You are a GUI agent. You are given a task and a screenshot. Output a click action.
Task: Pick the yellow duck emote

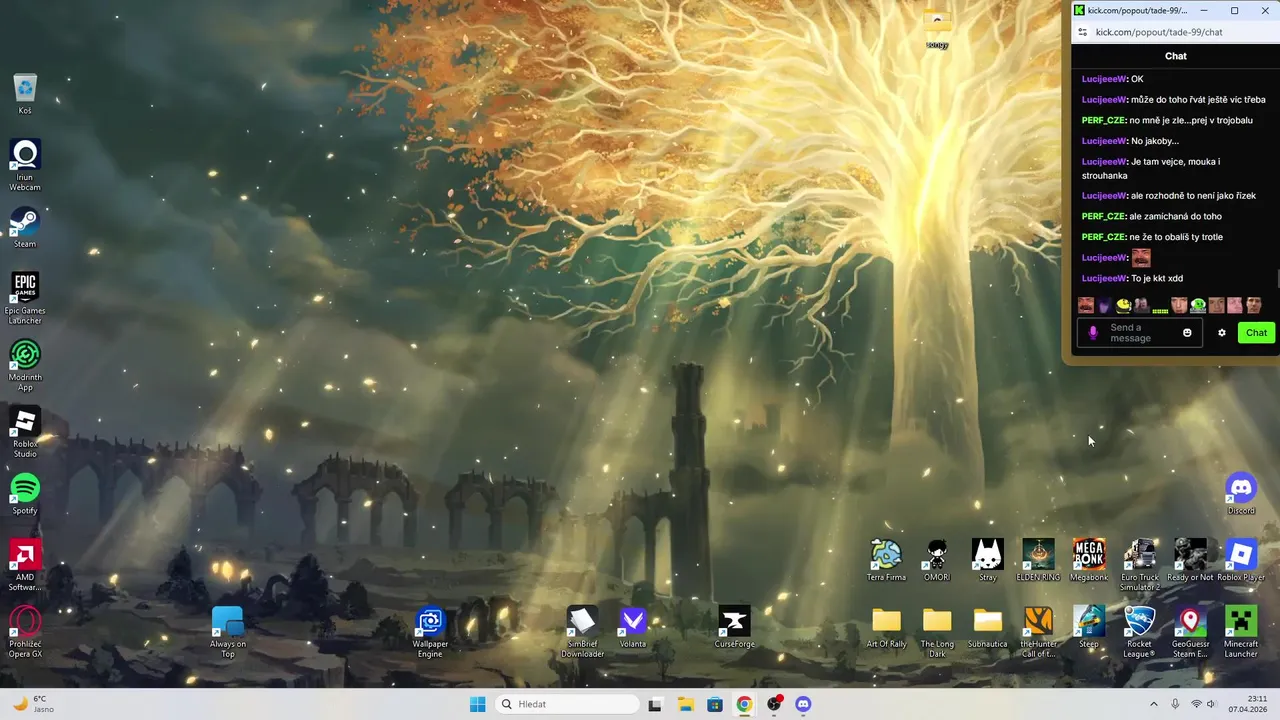[1124, 305]
